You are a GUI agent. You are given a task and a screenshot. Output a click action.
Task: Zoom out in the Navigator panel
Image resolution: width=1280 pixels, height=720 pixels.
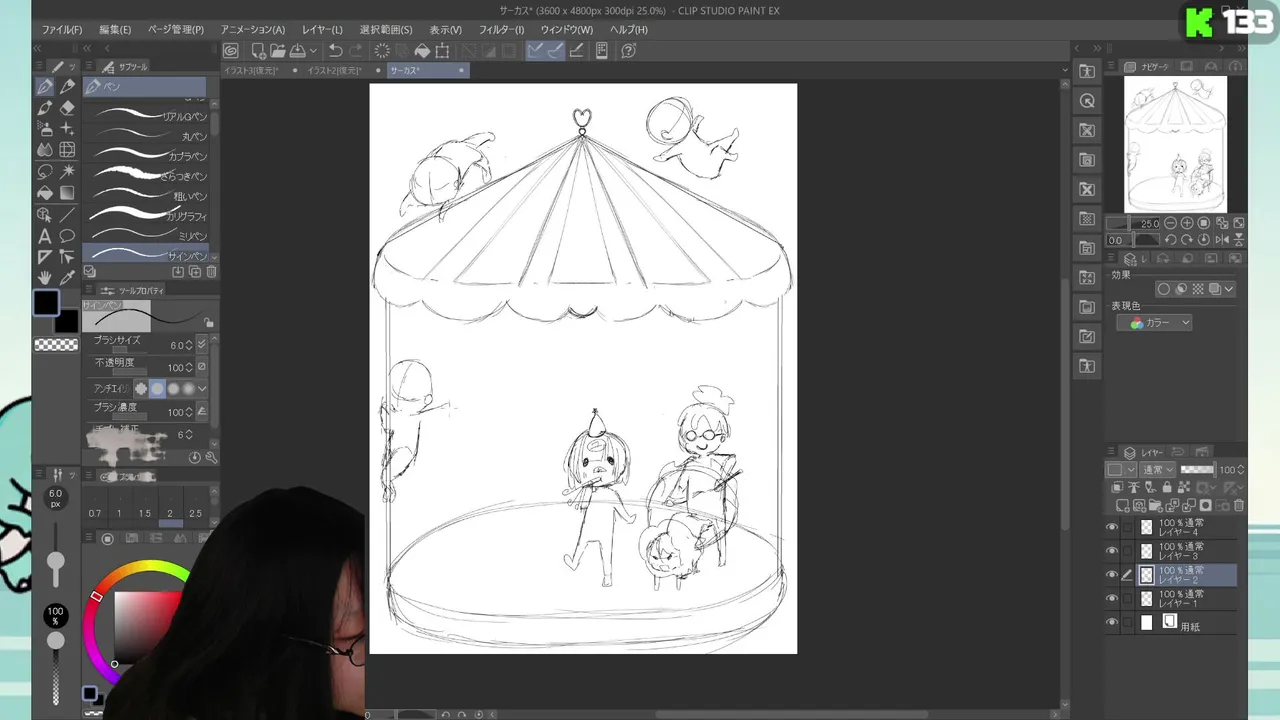point(1171,223)
